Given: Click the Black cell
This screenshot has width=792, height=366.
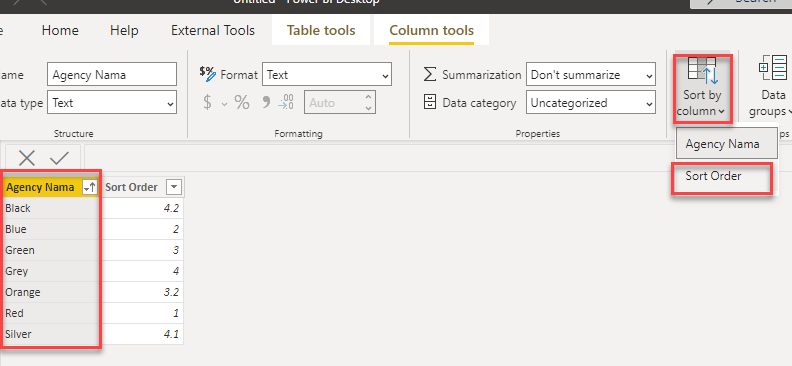Looking at the screenshot, I should click(x=51, y=208).
